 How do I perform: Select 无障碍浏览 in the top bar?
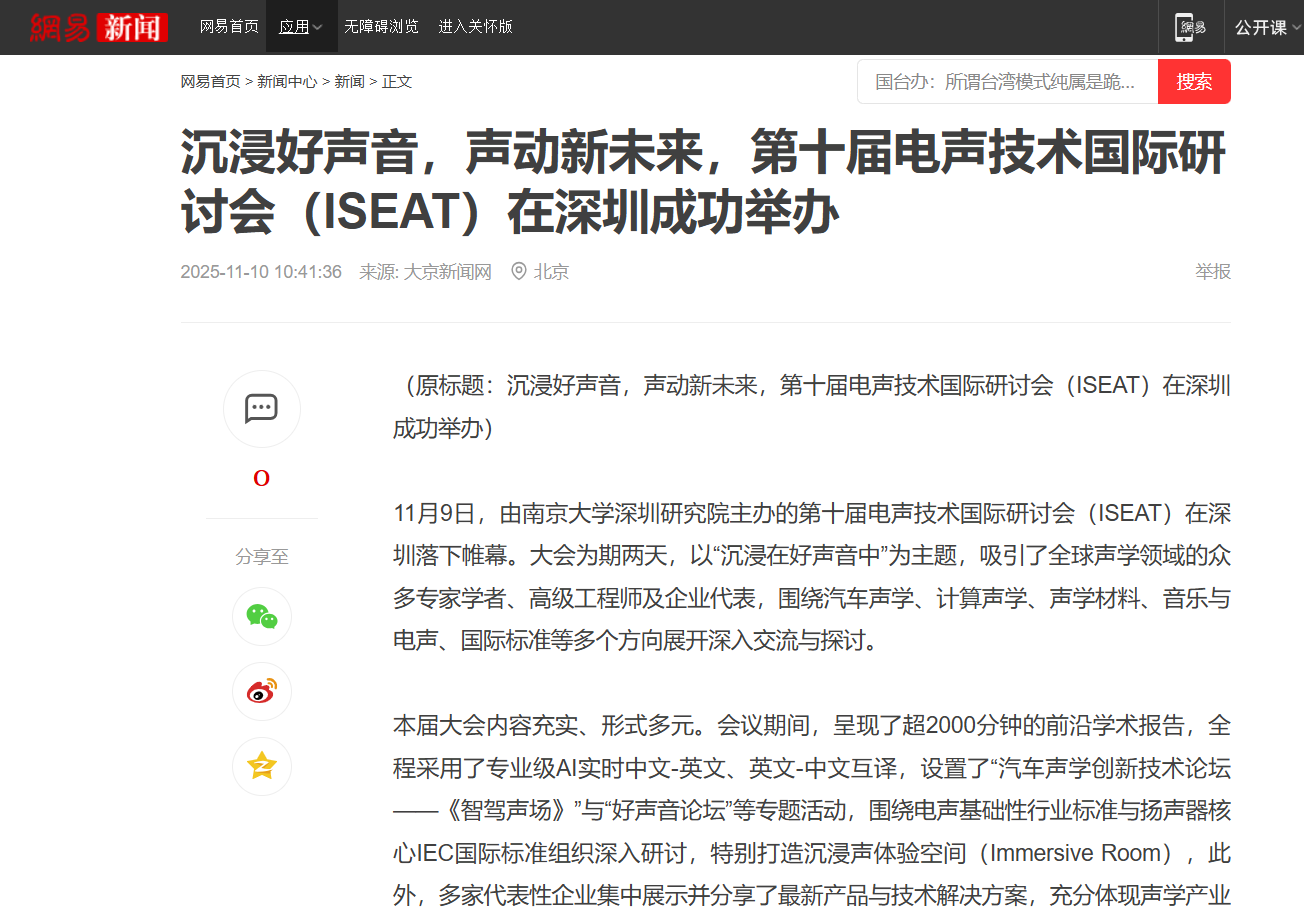(x=381, y=27)
